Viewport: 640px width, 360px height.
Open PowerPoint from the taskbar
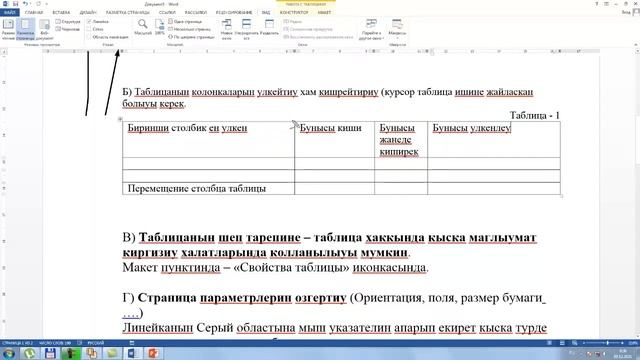click(153, 353)
